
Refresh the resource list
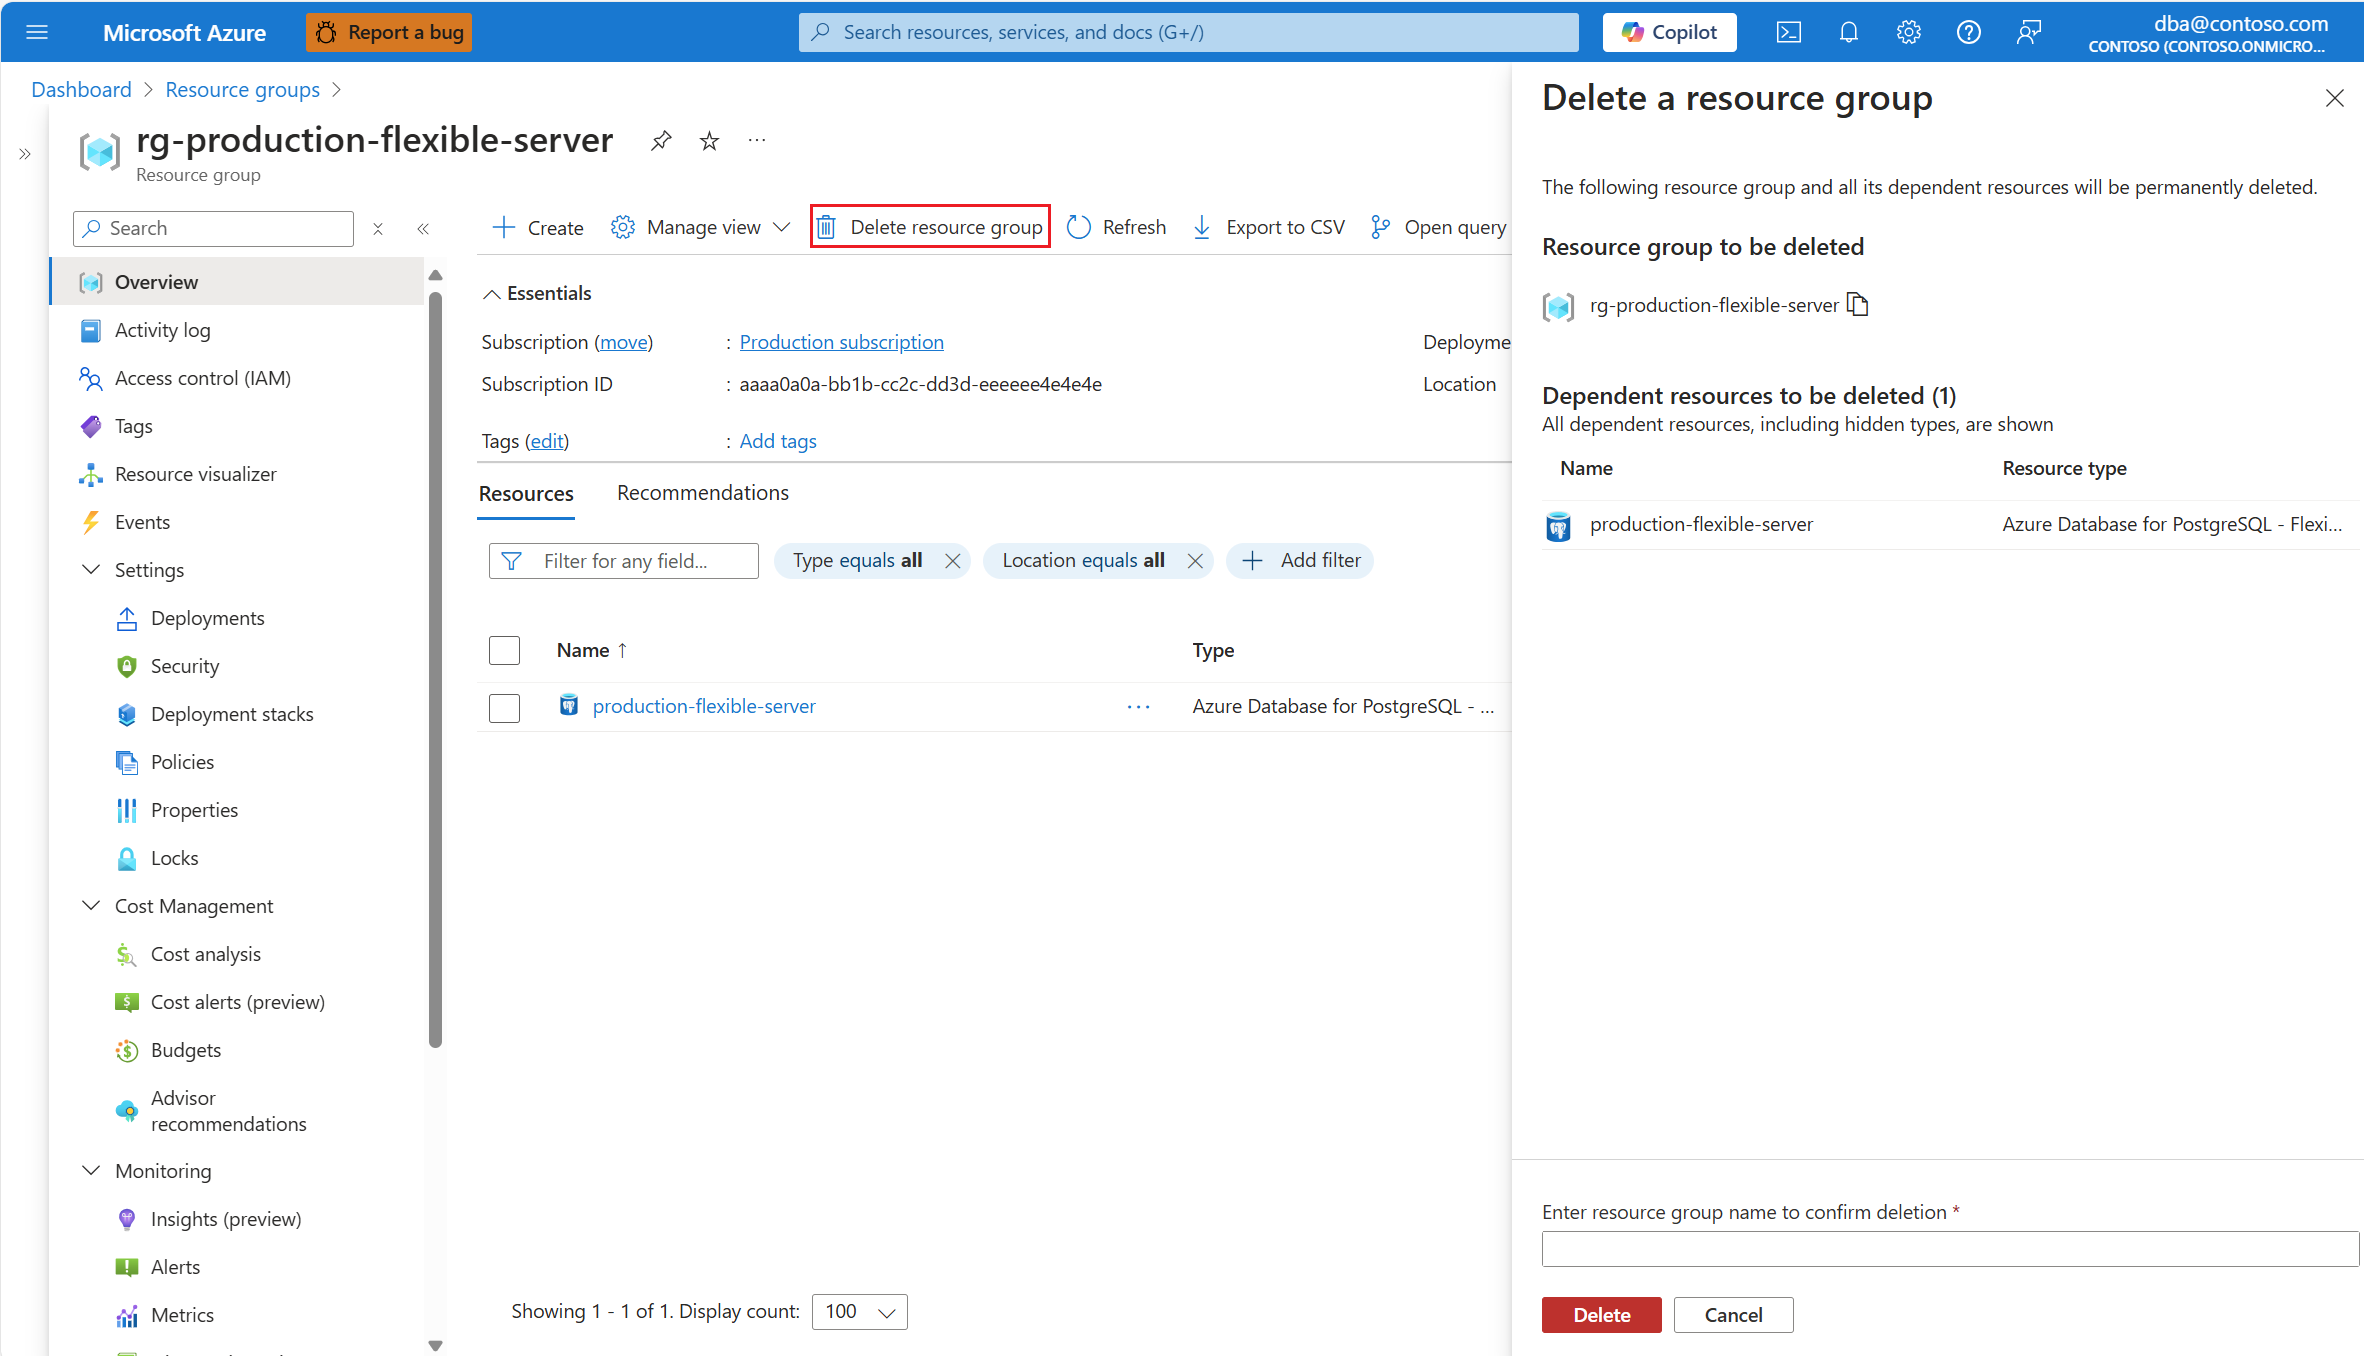(x=1117, y=228)
